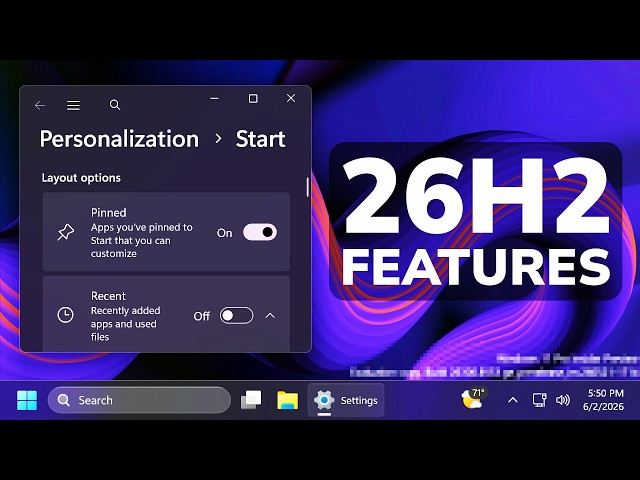Minimize the Settings window

click(214, 99)
